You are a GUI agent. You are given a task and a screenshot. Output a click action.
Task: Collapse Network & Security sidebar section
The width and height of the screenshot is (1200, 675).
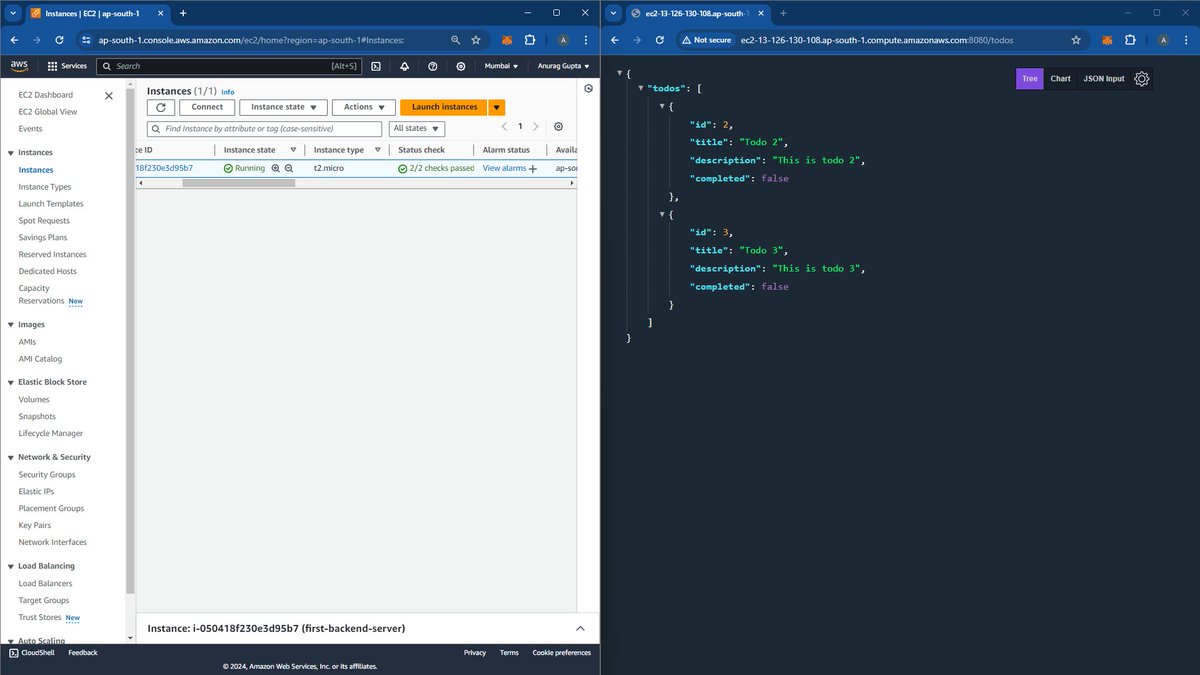tap(11, 457)
